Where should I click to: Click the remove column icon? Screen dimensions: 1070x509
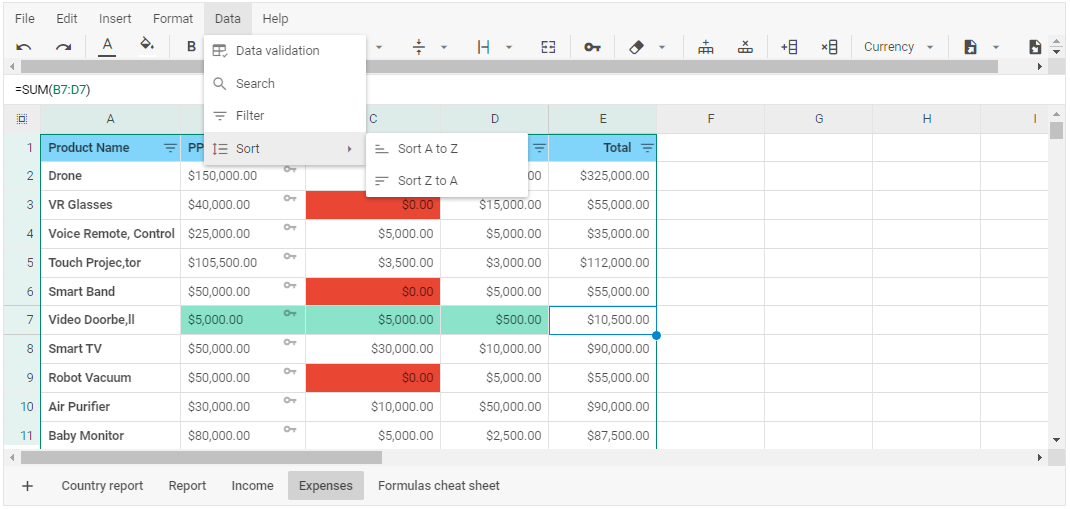pos(829,47)
